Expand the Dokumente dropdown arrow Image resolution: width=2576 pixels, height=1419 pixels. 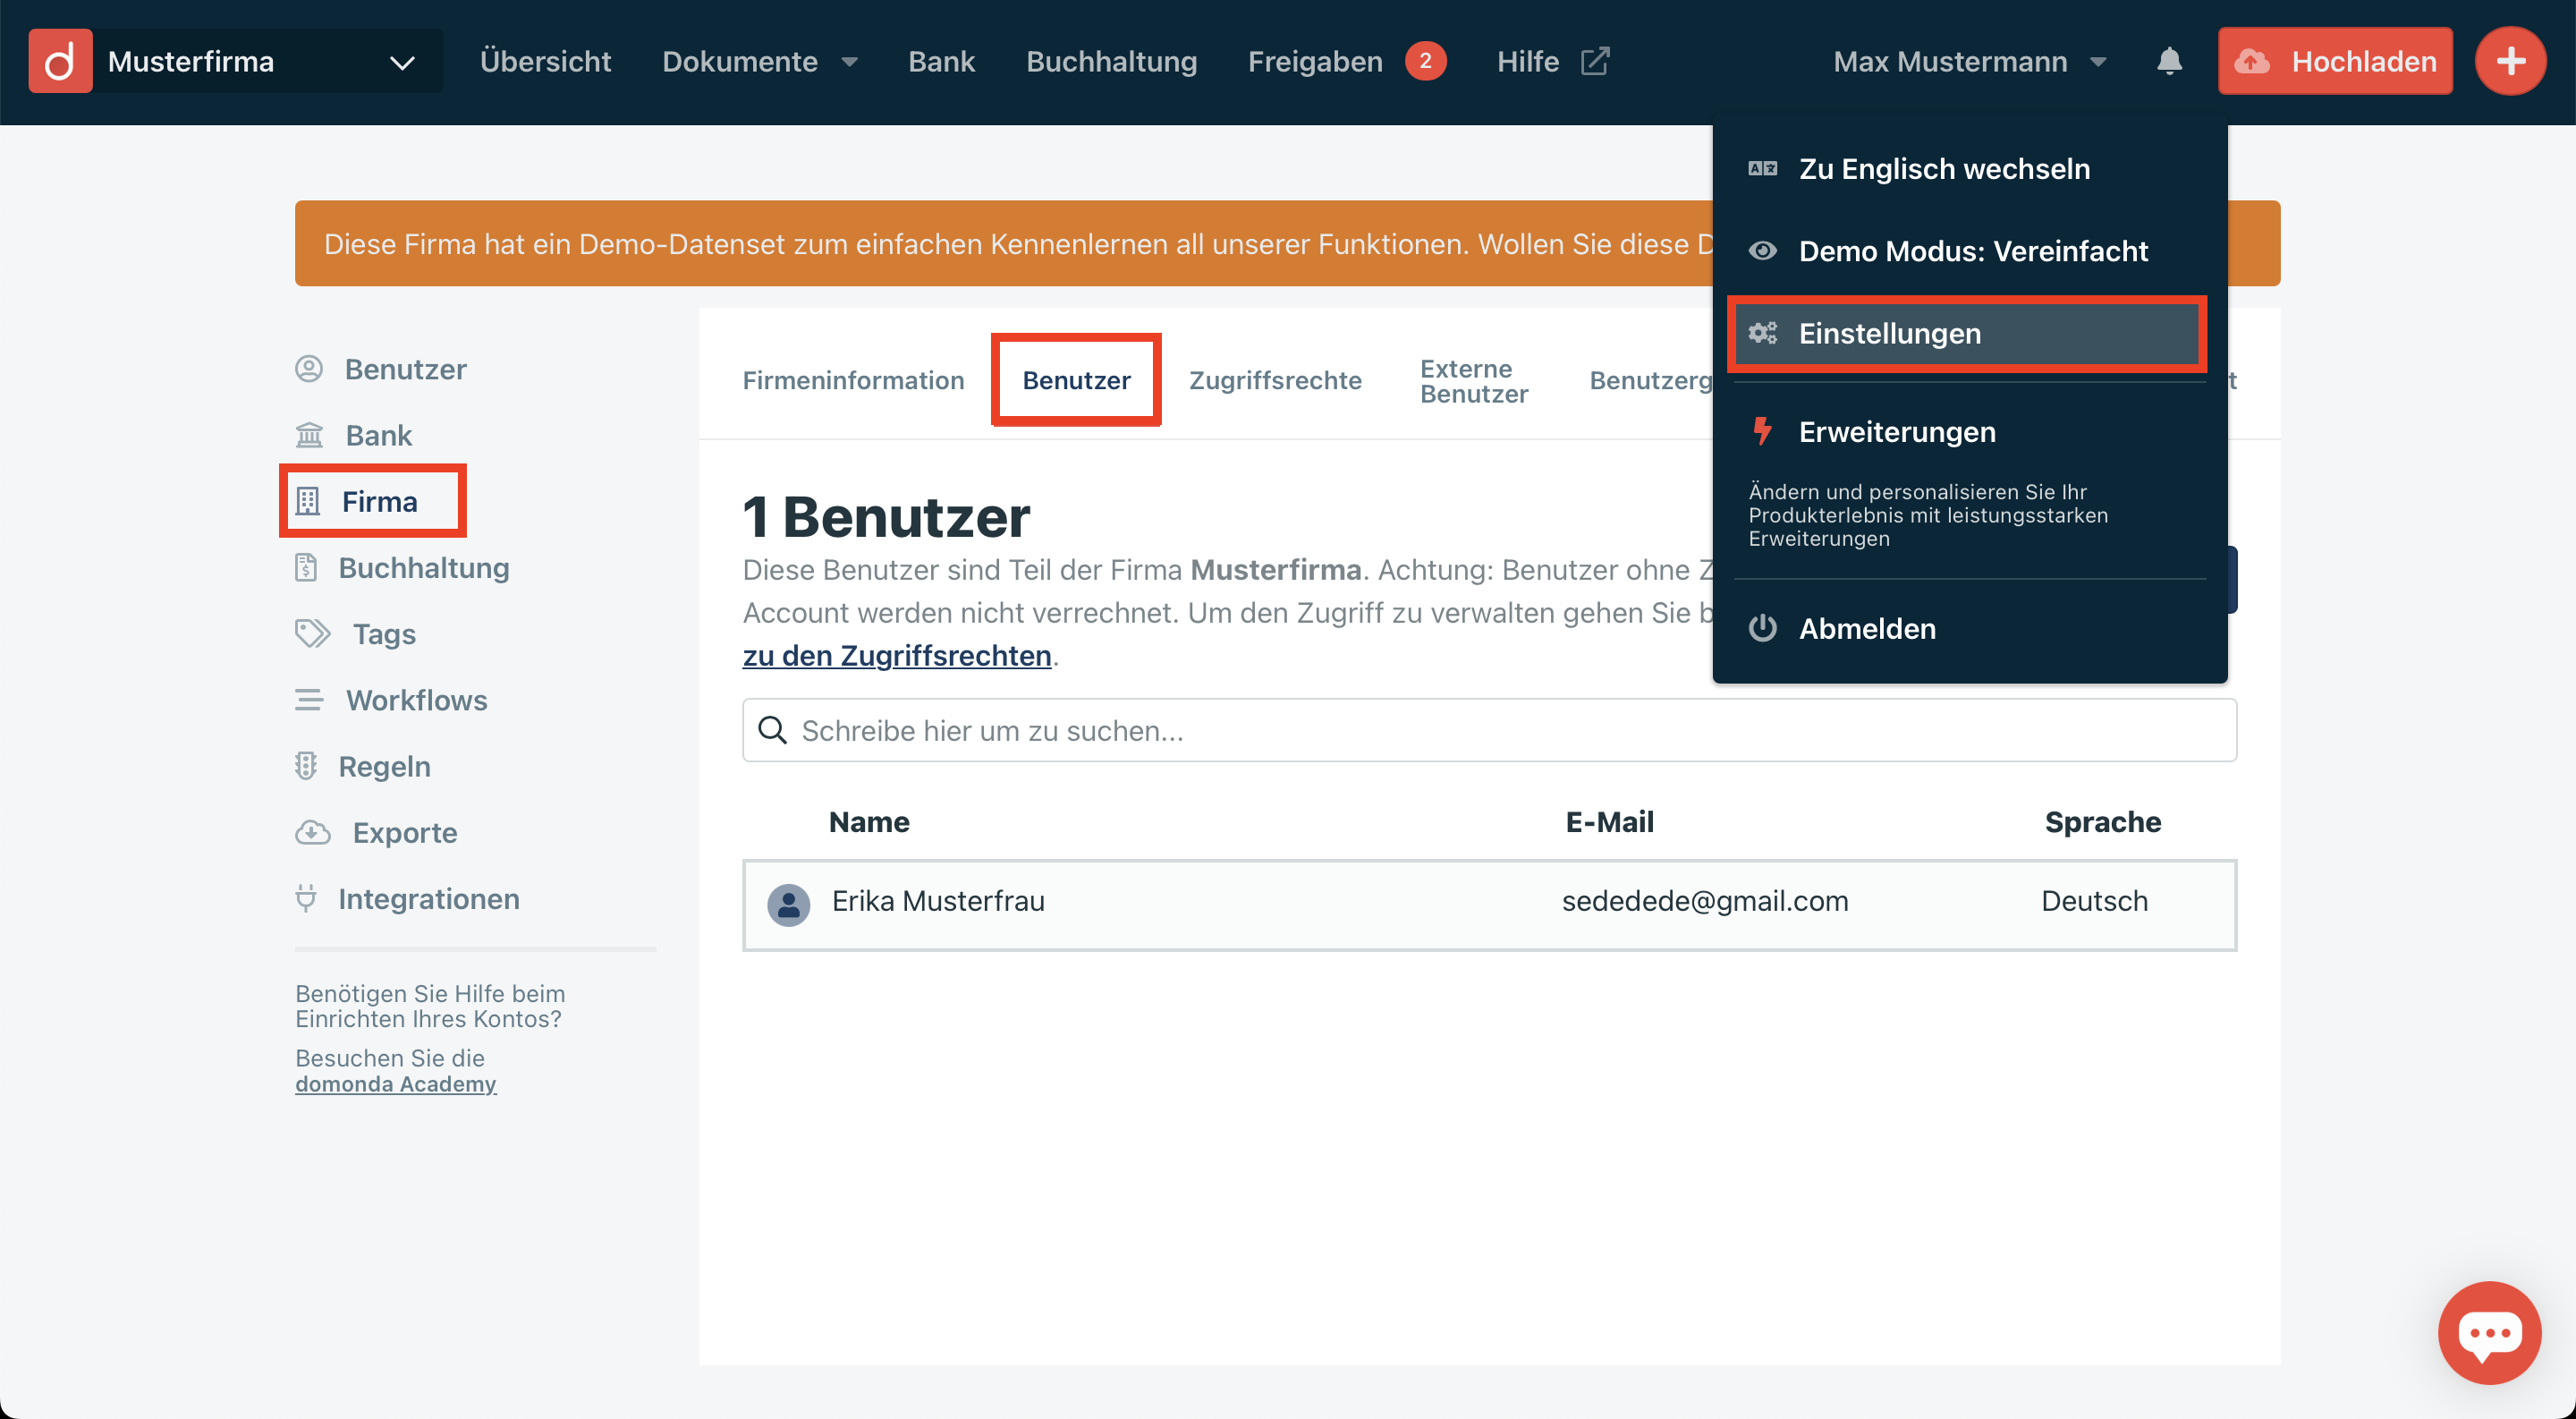(850, 62)
